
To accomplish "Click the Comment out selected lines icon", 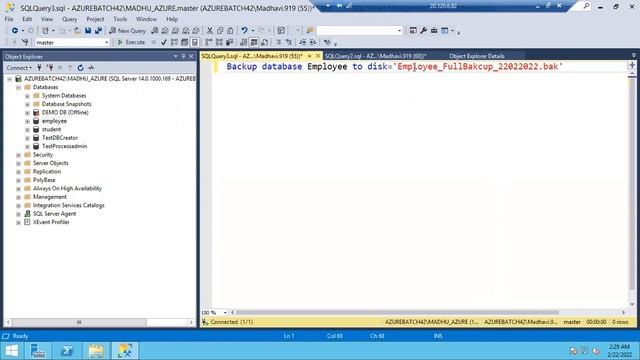I will coord(278,42).
